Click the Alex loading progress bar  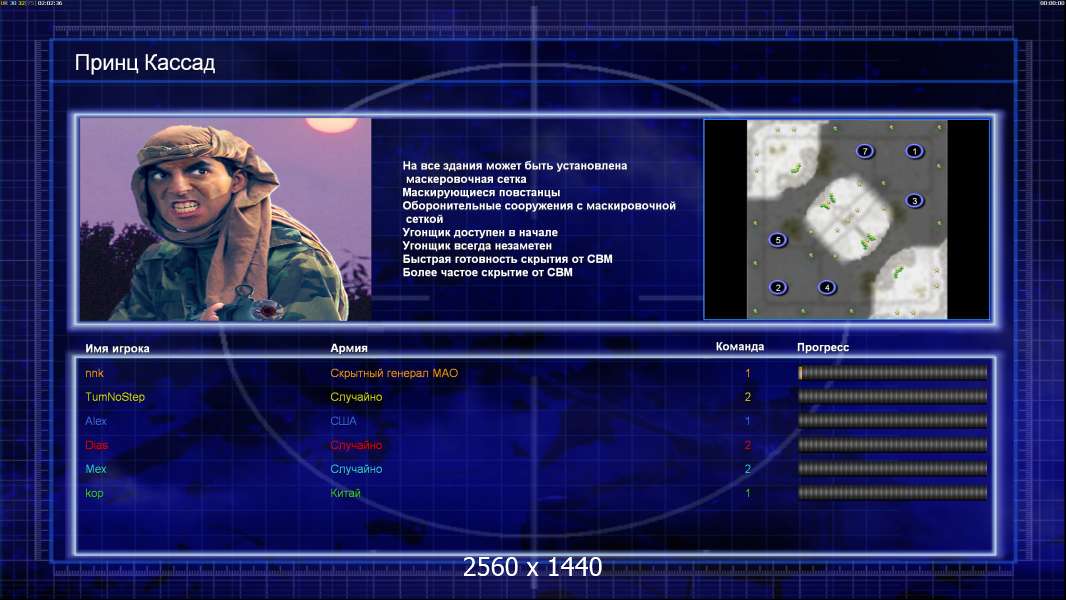(x=893, y=421)
